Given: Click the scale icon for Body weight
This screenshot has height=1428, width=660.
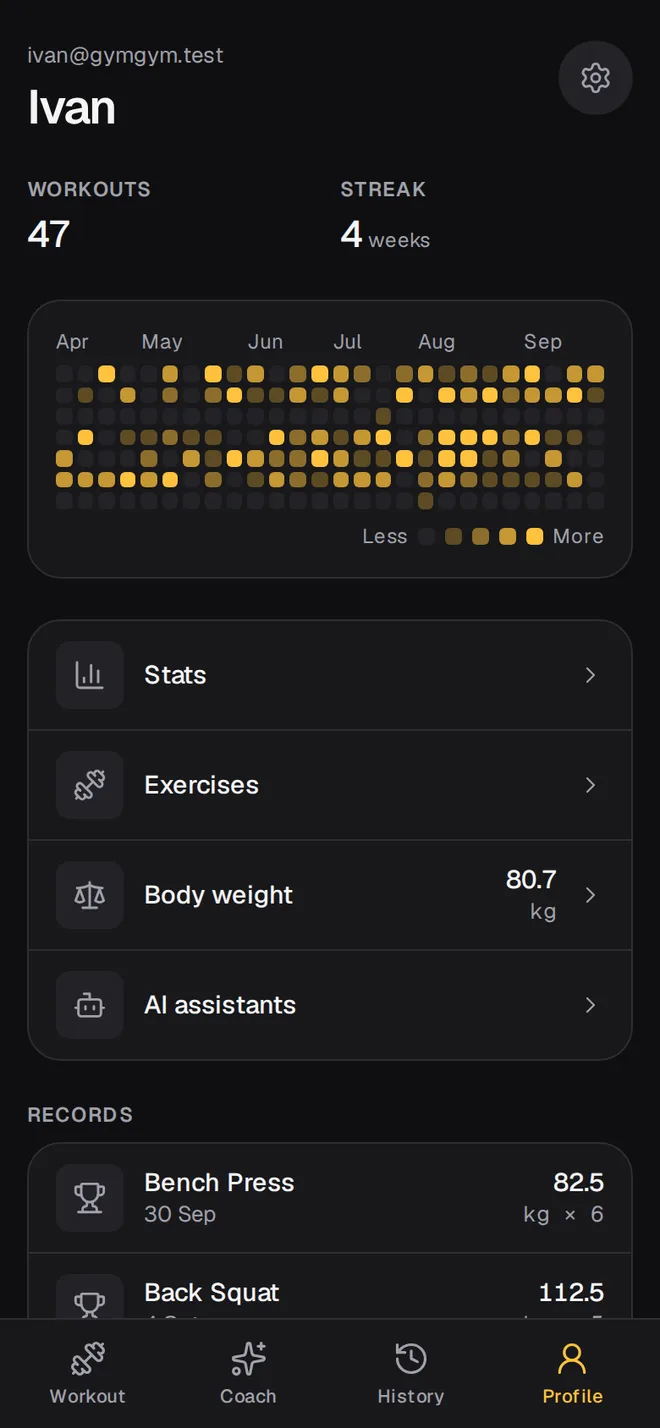Looking at the screenshot, I should pos(90,895).
